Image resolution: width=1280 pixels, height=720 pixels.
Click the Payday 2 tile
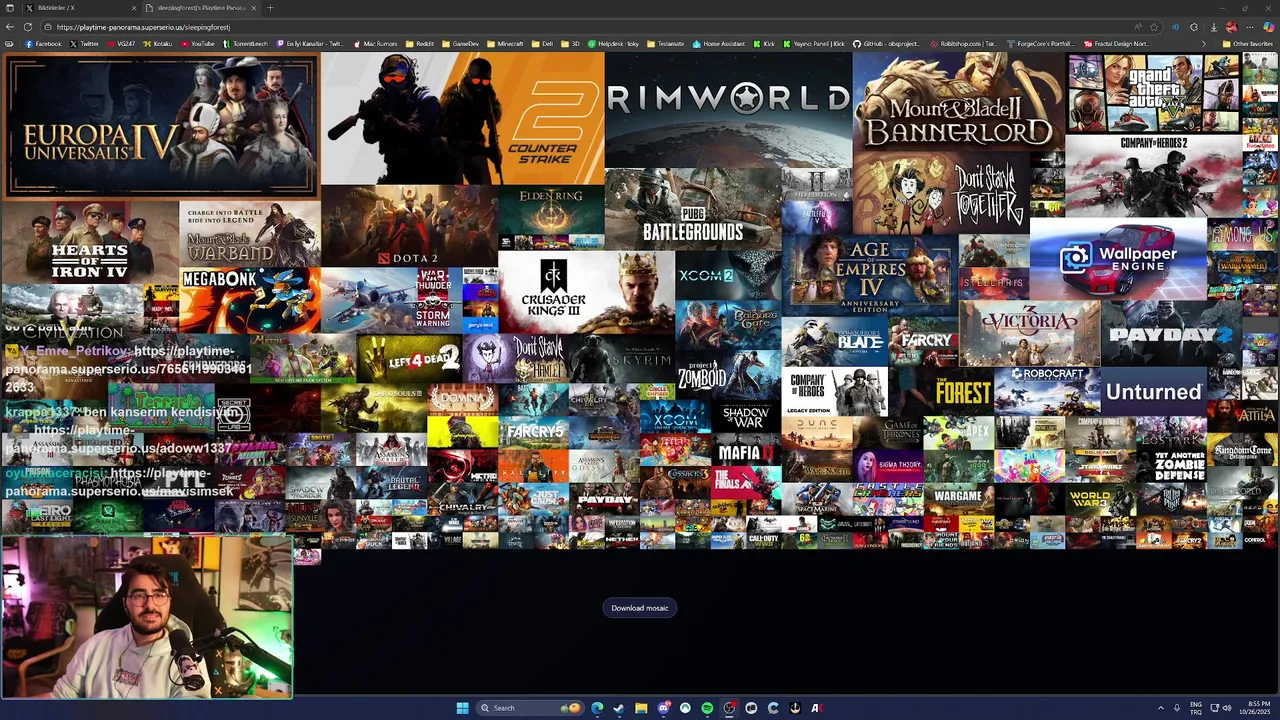click(1171, 333)
